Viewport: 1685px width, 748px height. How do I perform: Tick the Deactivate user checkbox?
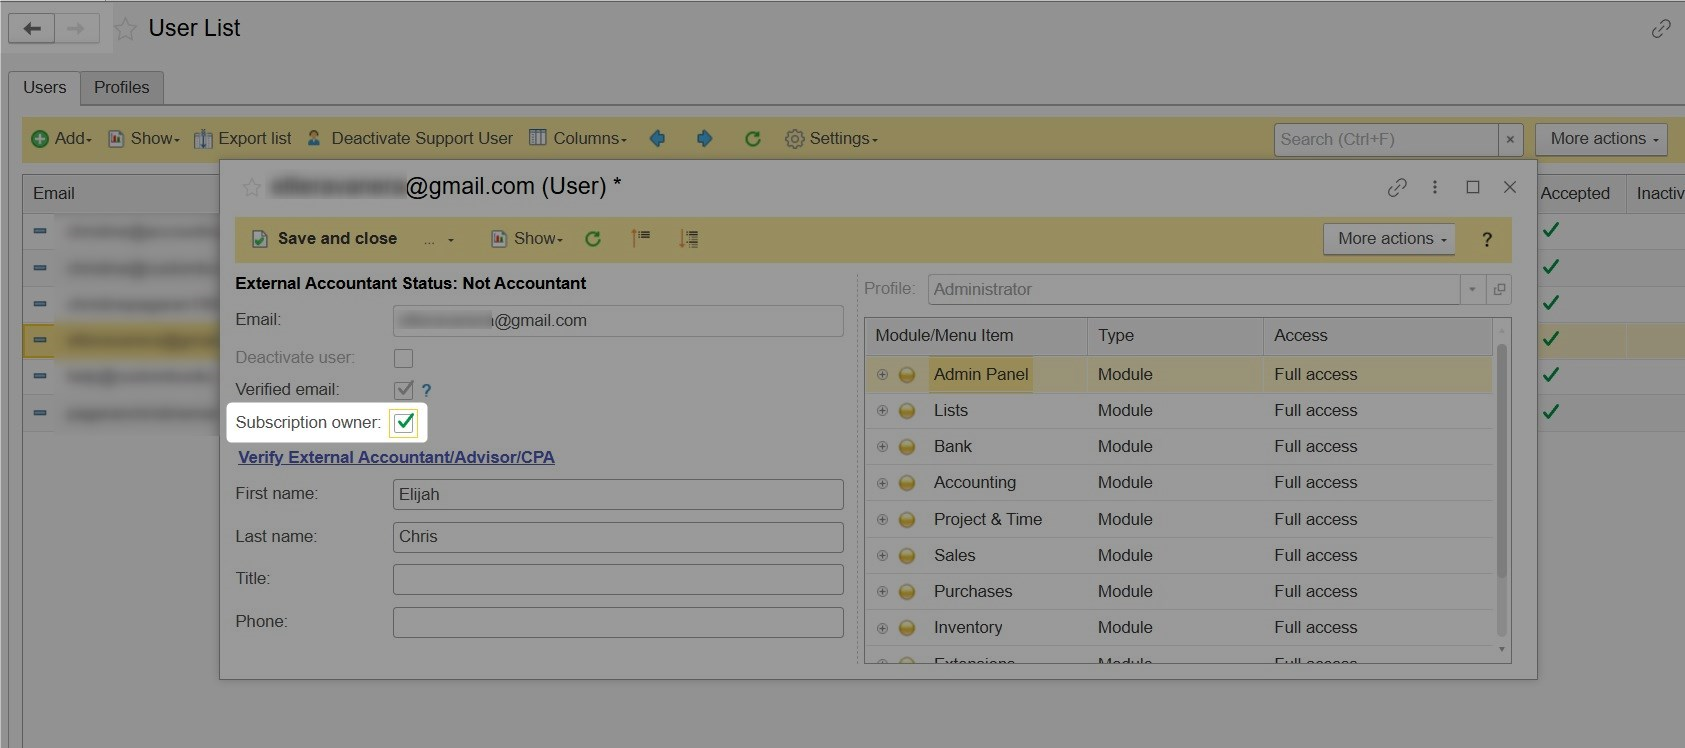click(x=404, y=358)
